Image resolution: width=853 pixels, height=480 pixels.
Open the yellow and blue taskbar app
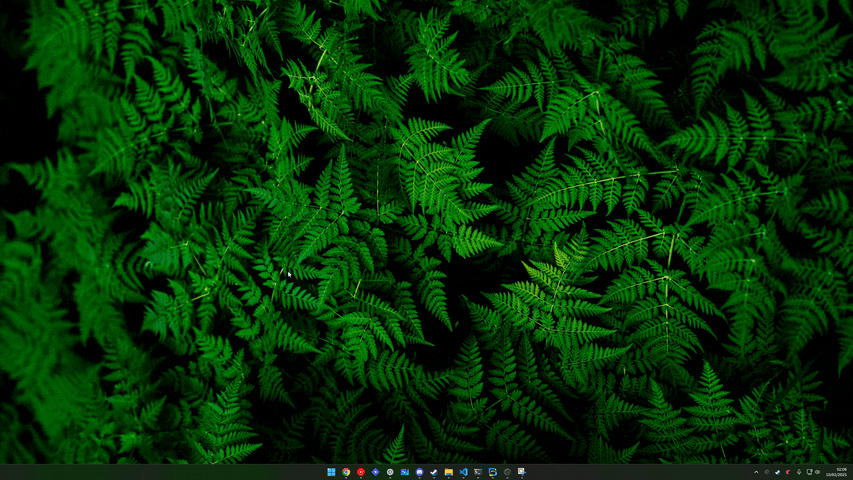point(493,472)
